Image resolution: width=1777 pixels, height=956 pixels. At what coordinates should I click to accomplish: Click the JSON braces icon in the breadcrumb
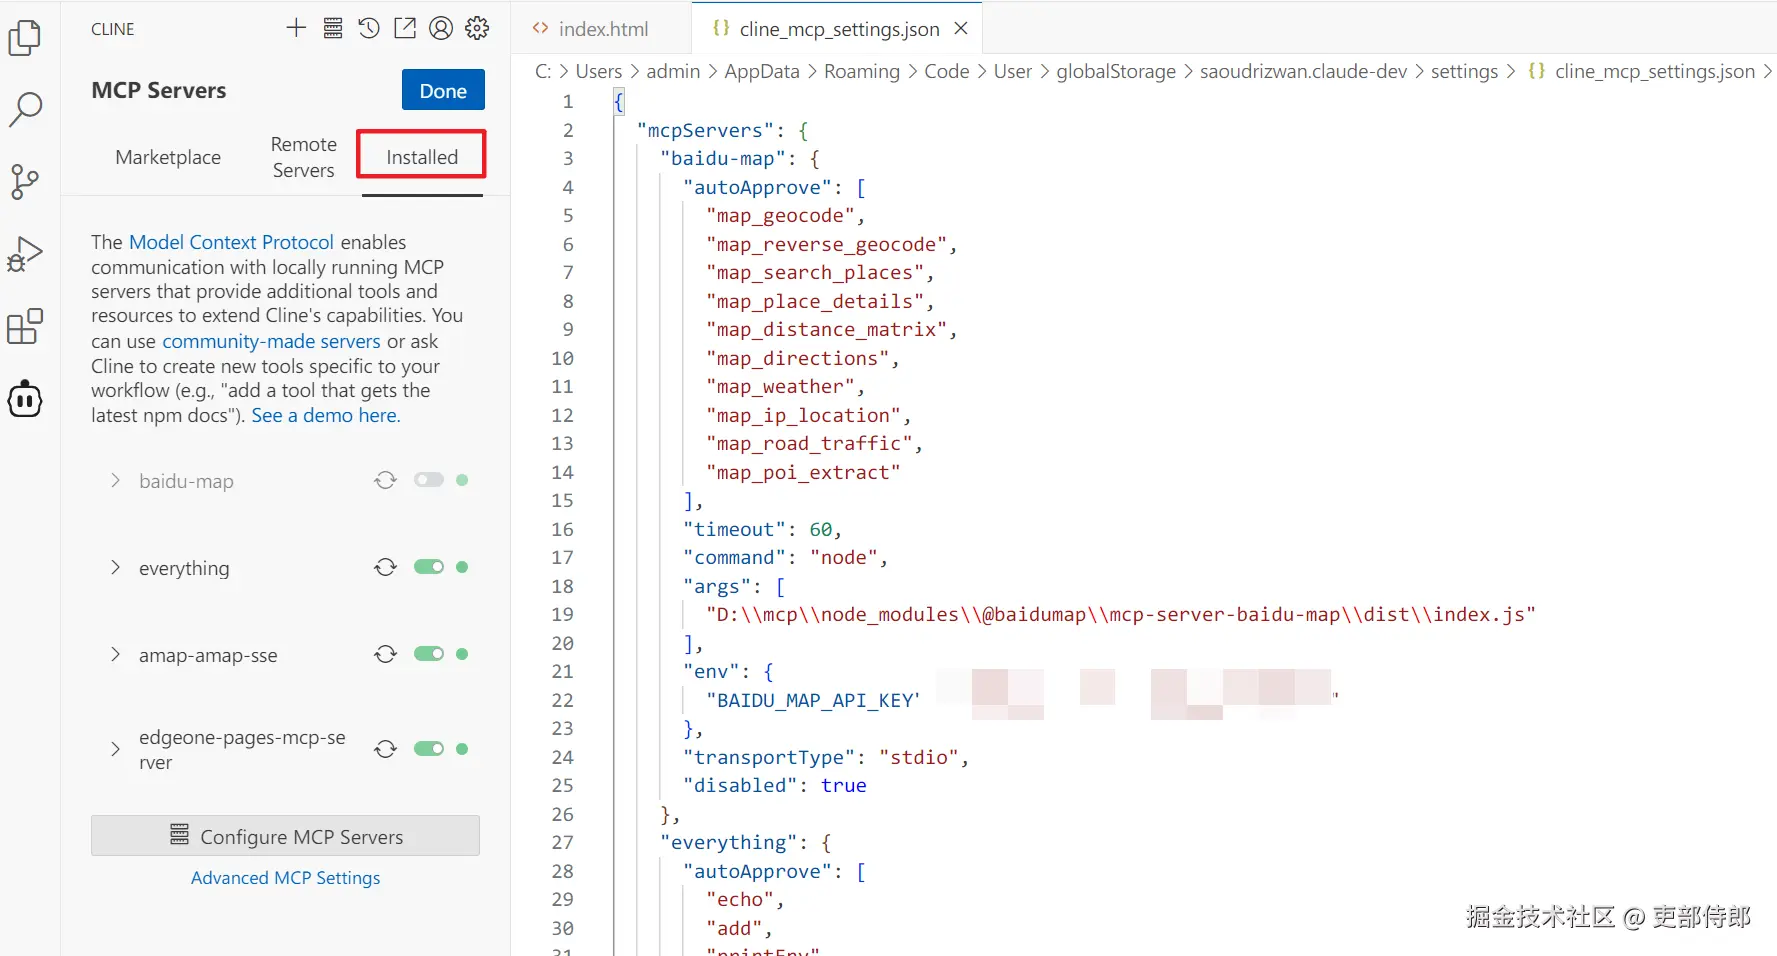click(1537, 71)
